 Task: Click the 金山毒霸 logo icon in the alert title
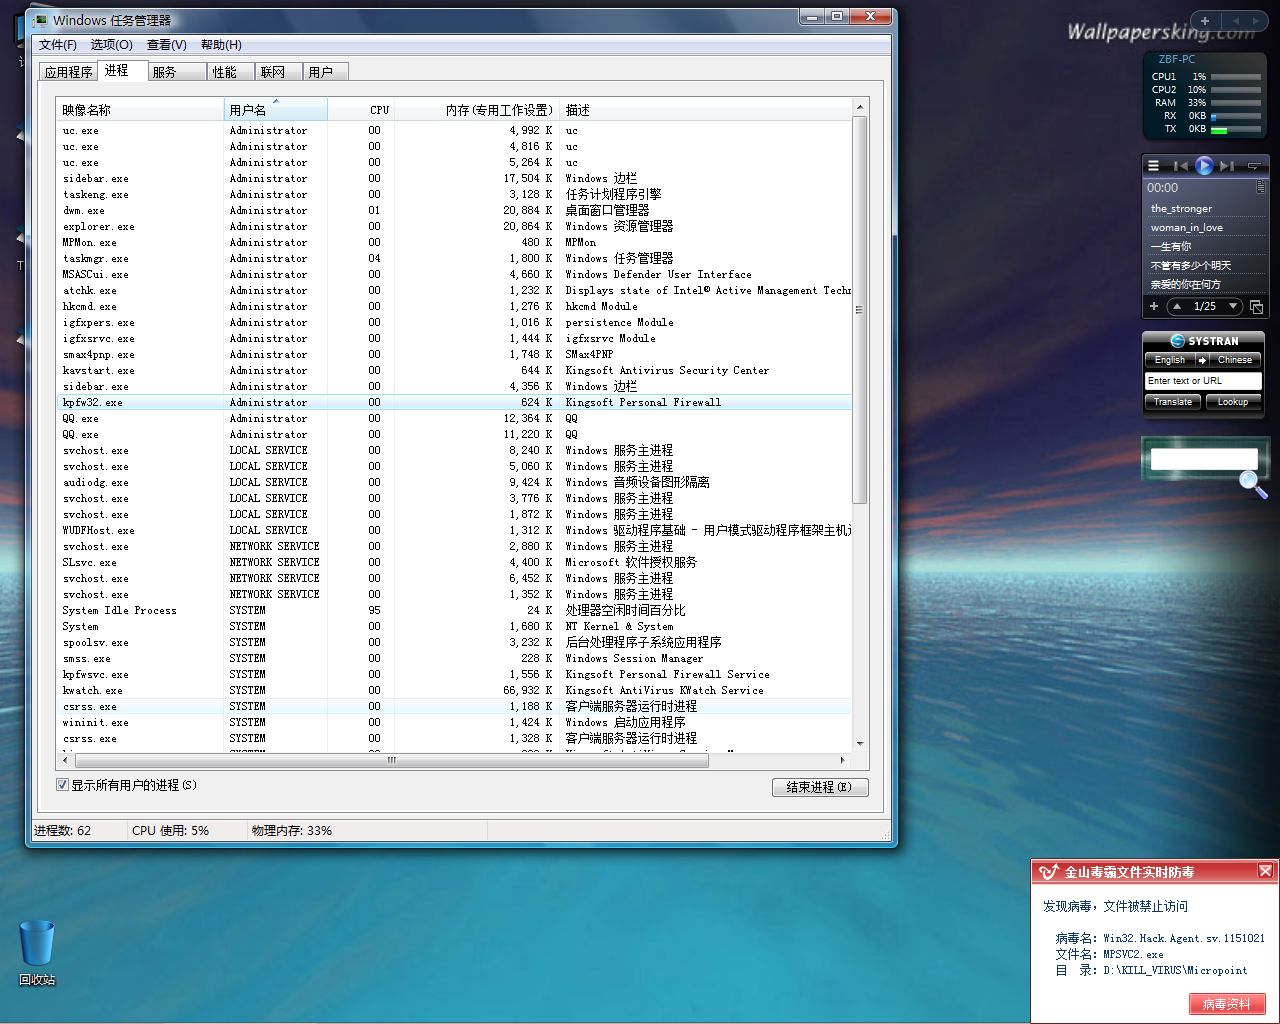pyautogui.click(x=1048, y=872)
